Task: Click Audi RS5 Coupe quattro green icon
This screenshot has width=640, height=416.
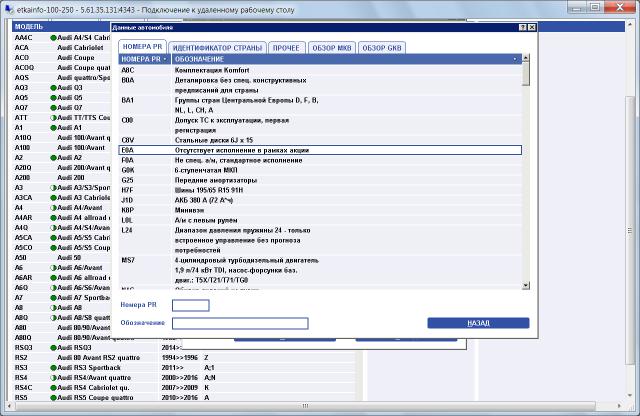Action: tap(53, 398)
